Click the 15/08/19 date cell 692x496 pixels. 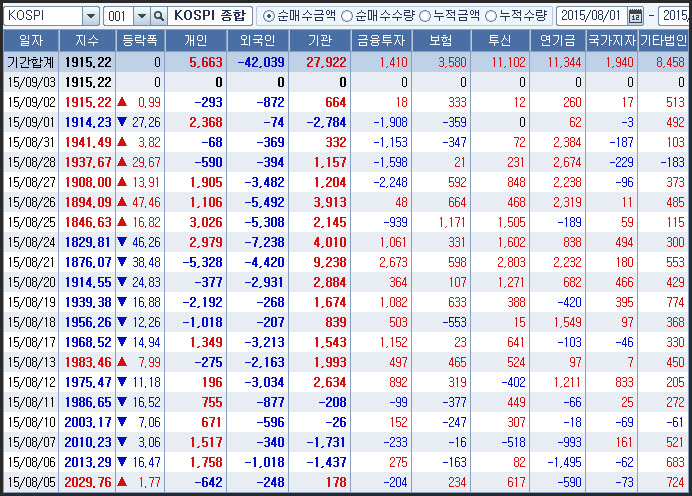point(31,302)
